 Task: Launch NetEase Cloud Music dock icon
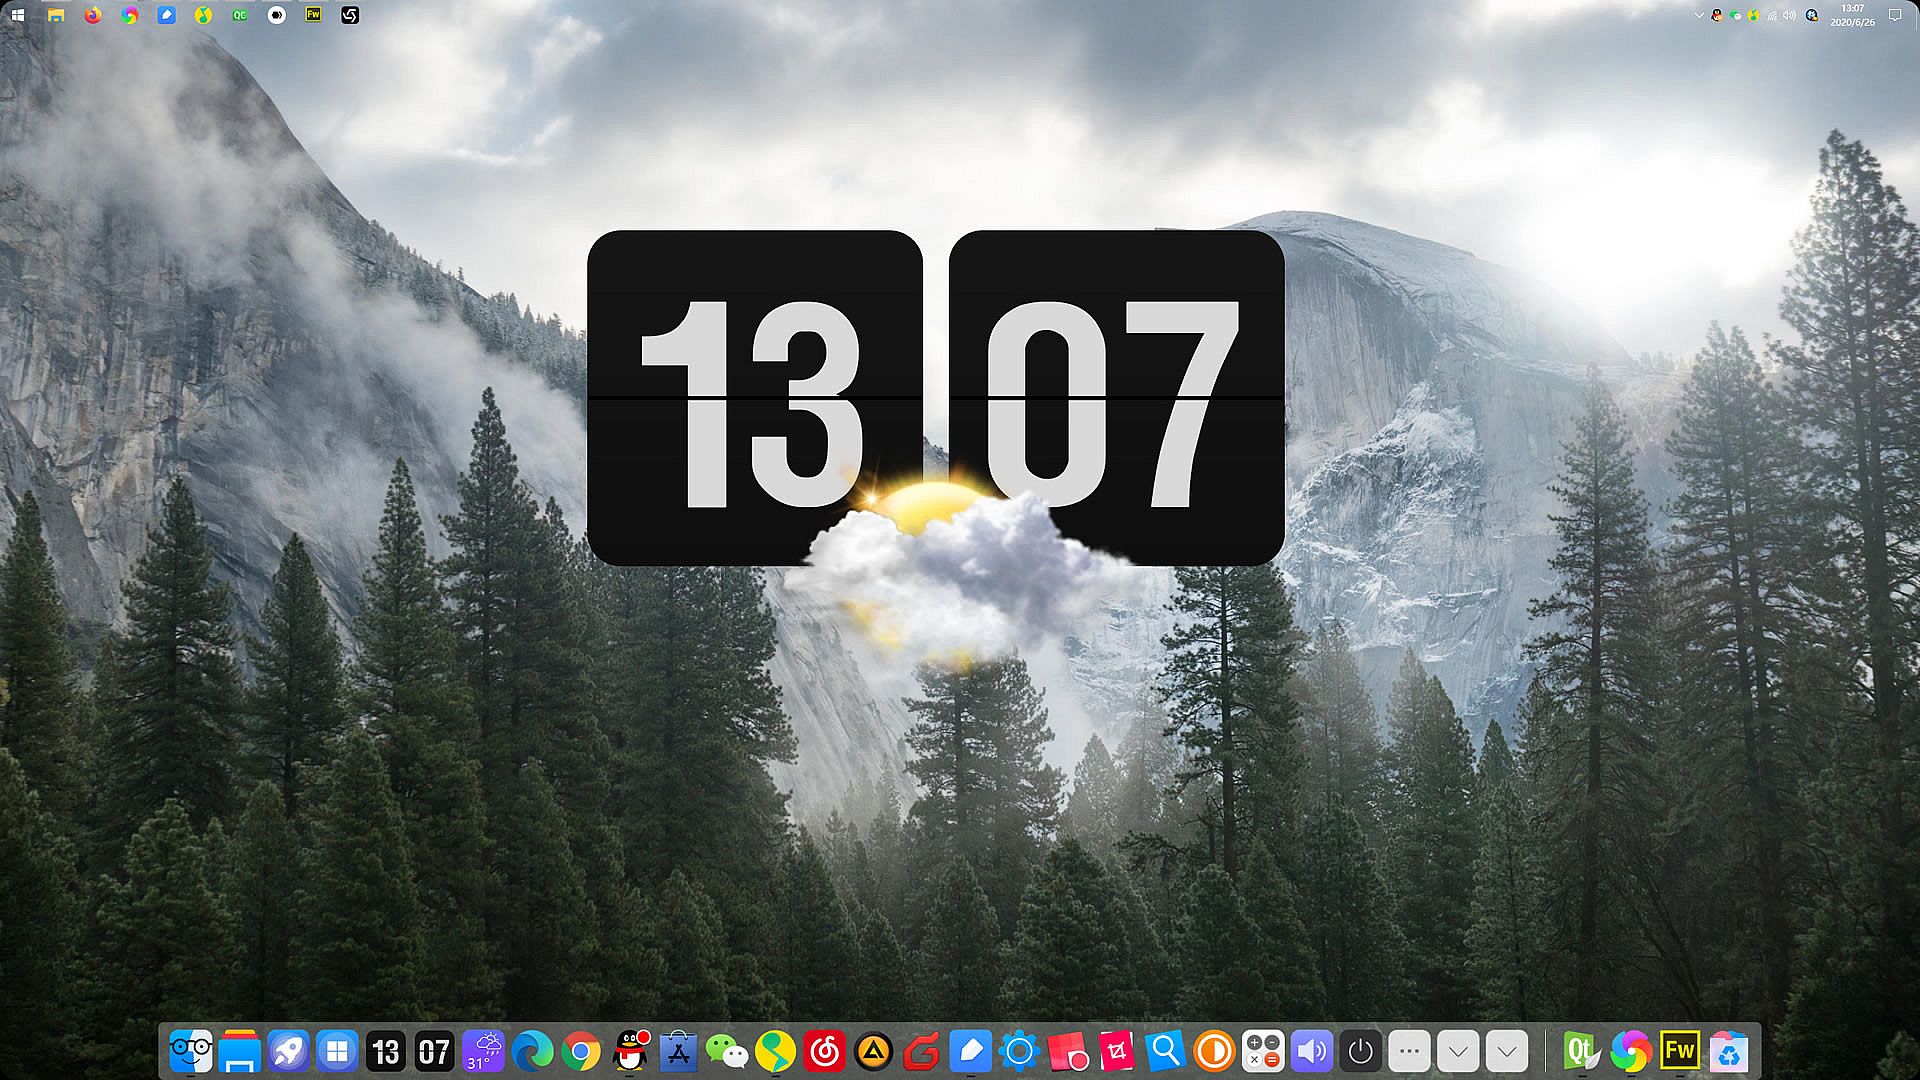825,1052
